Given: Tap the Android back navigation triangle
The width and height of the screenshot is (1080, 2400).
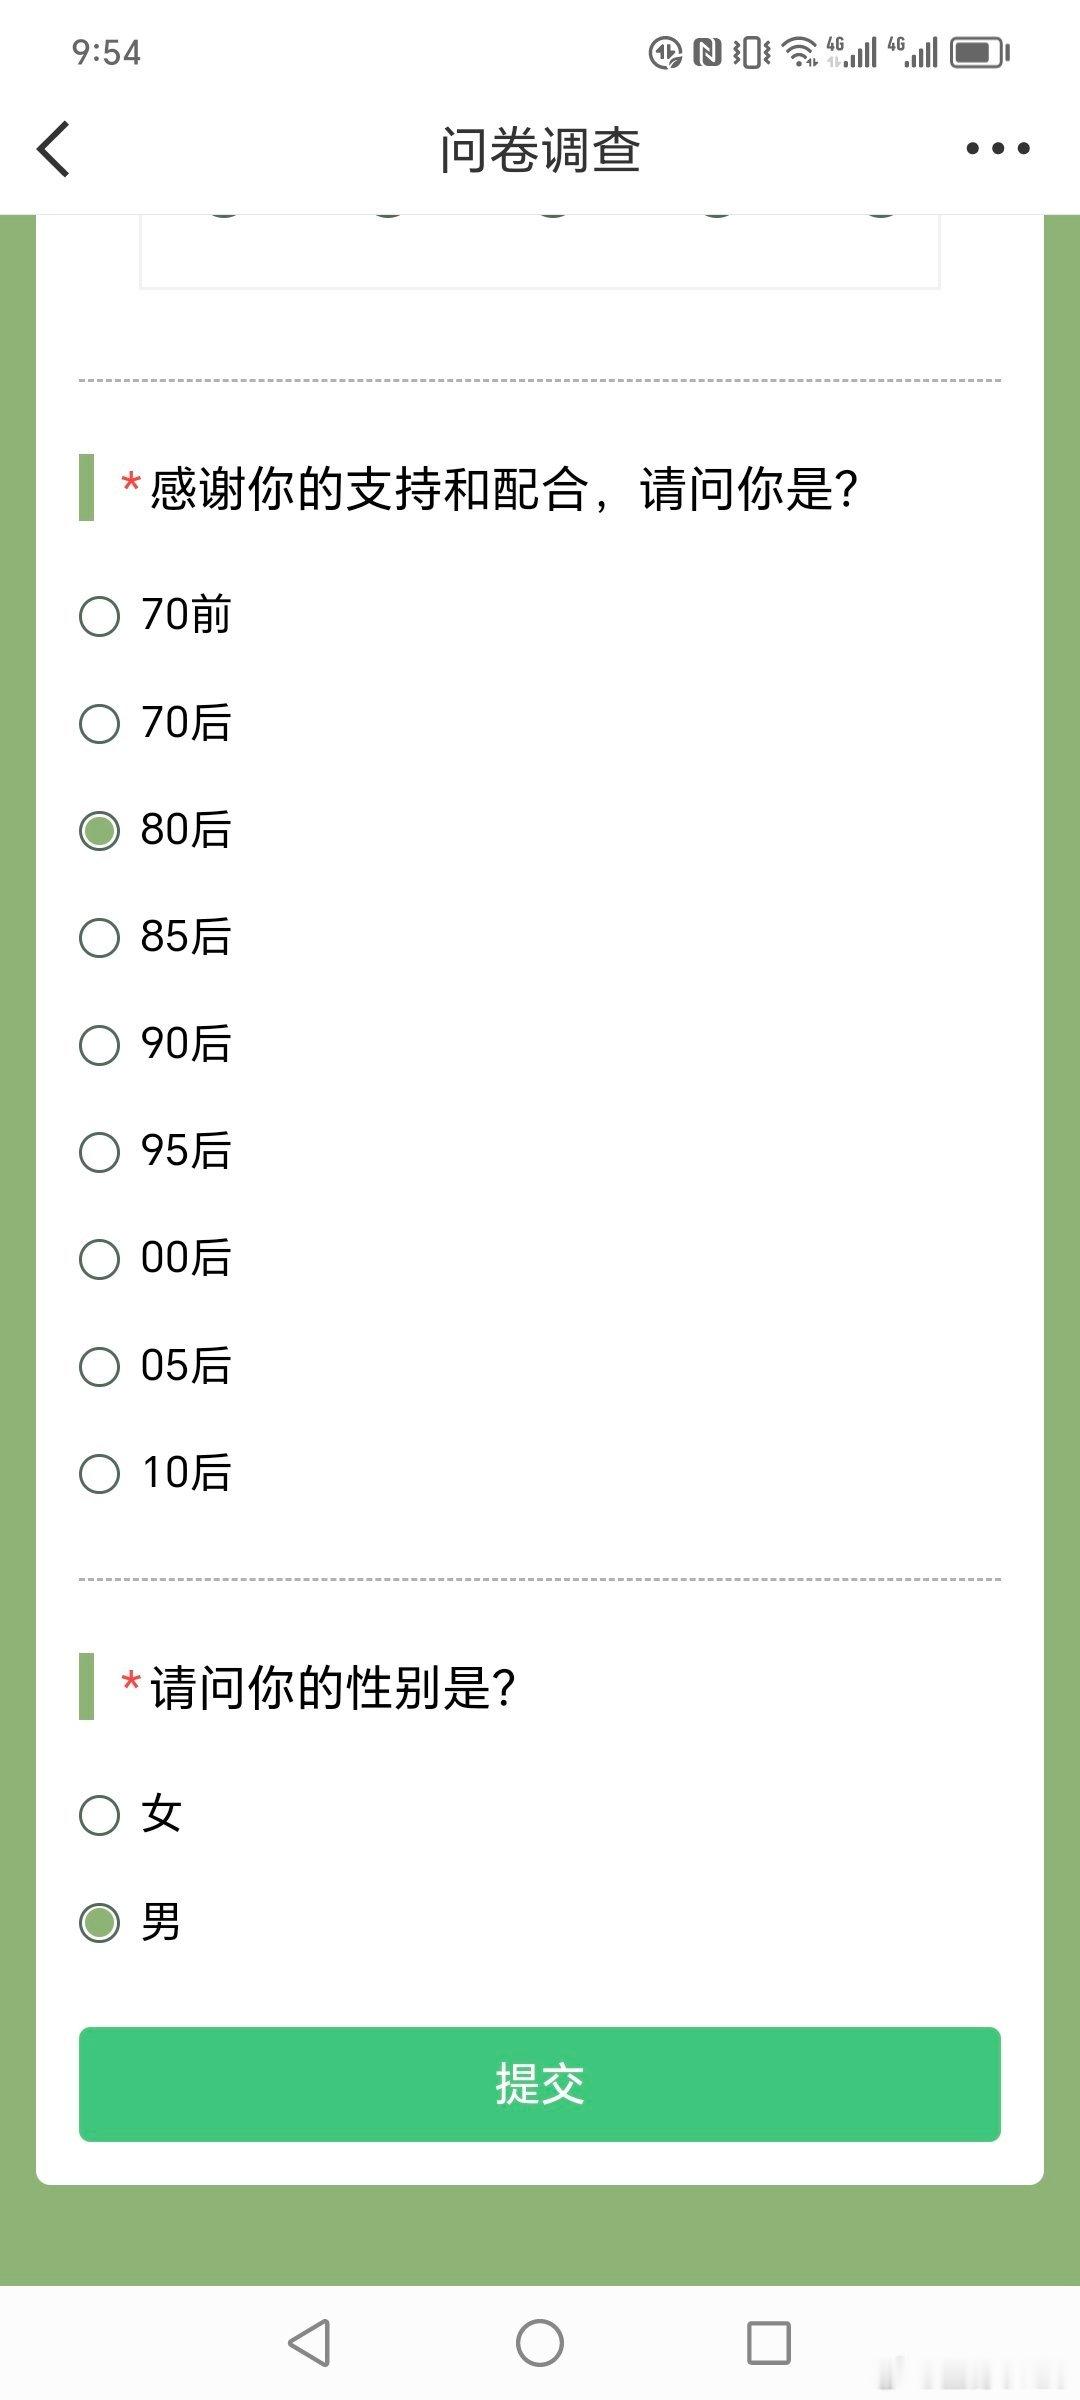Looking at the screenshot, I should coord(309,2342).
